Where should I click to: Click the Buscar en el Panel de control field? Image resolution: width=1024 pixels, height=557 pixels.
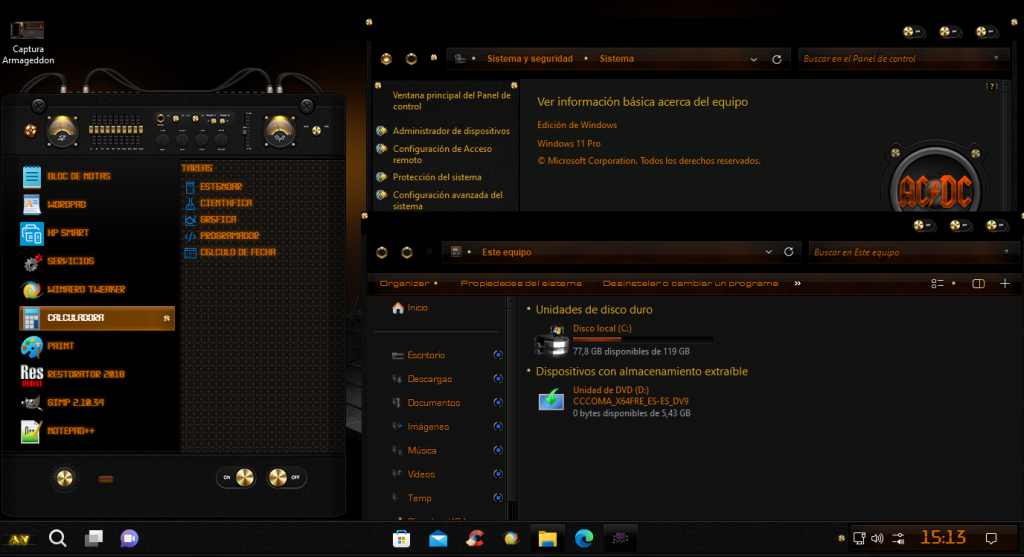[901, 59]
